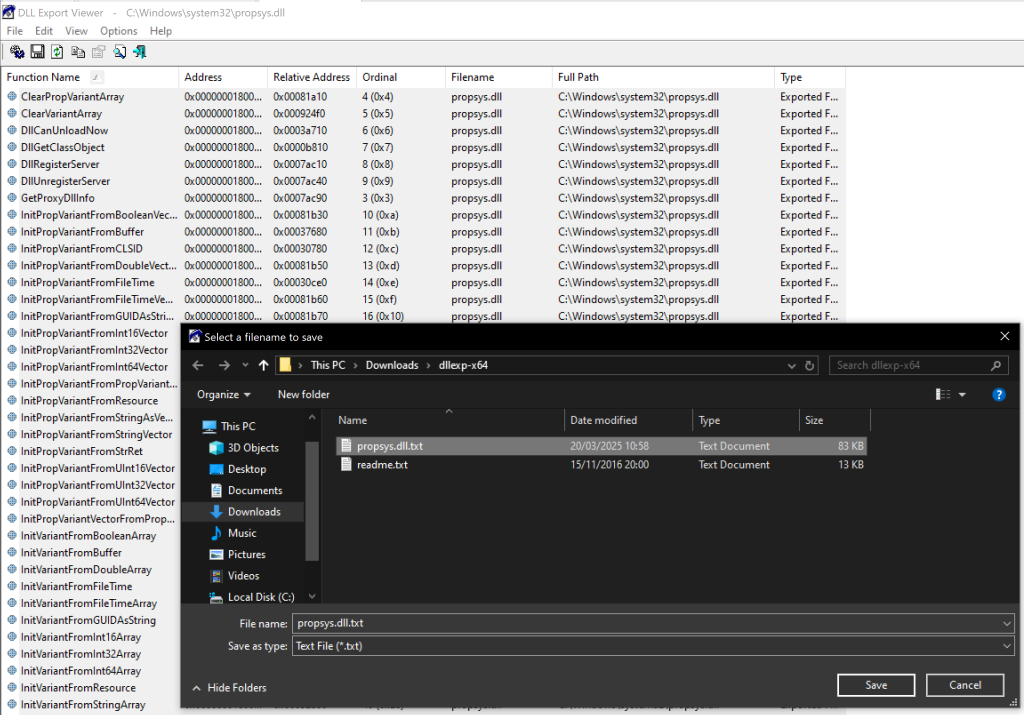Open Advanced Options toolbar icon
Screen dimensions: 1024x715
17,52
